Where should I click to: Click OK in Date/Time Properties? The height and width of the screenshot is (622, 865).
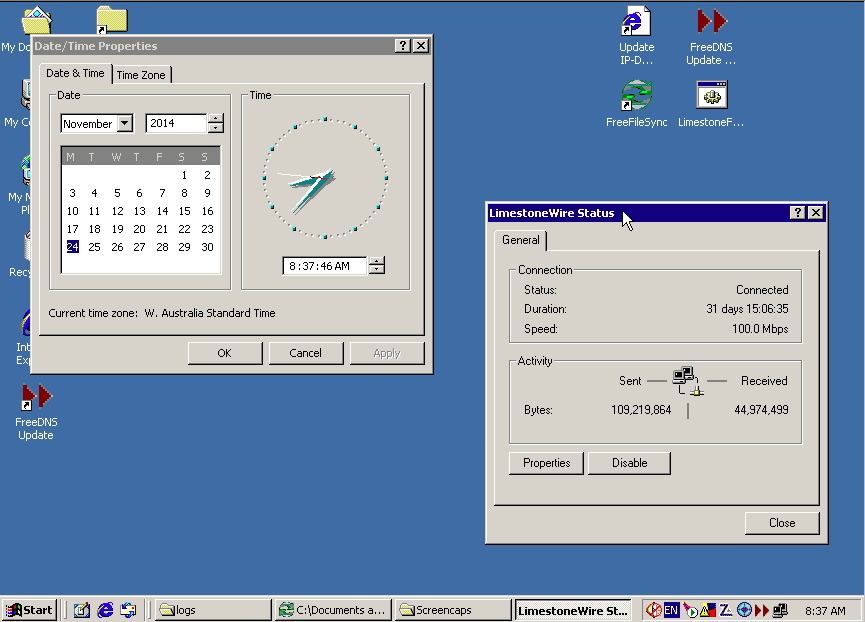pos(225,353)
